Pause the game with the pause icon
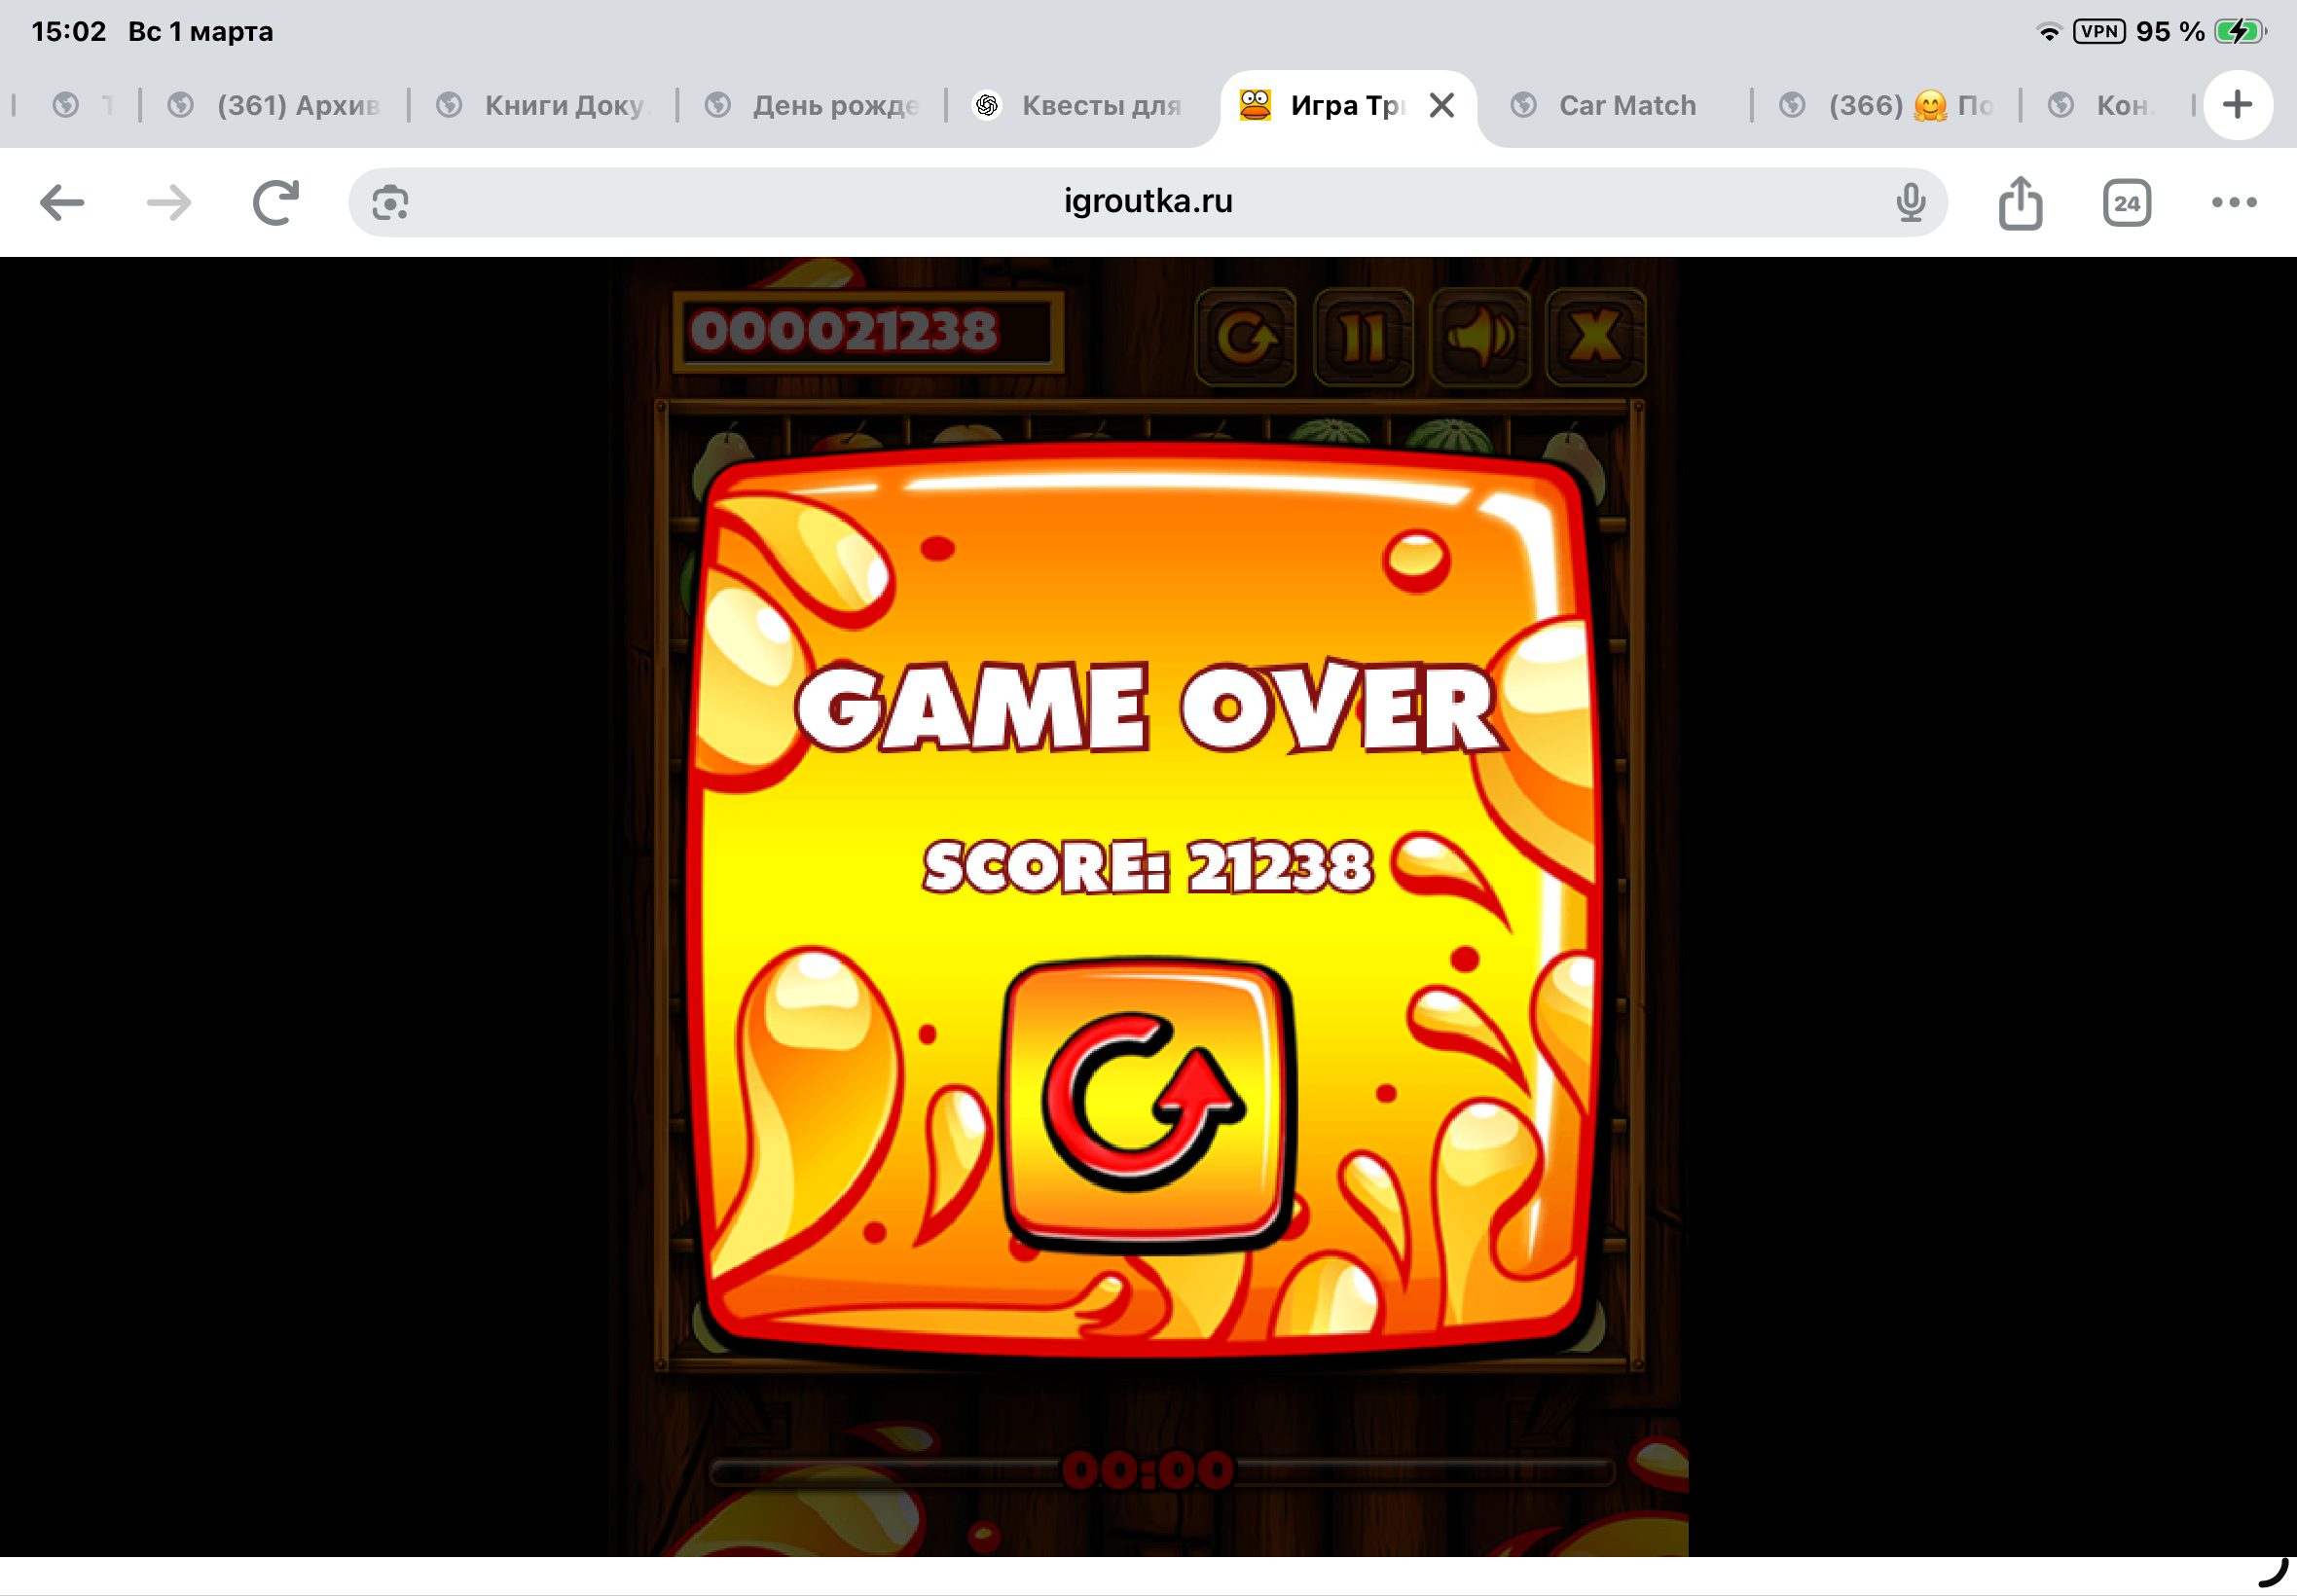Image resolution: width=2297 pixels, height=1596 pixels. tap(1363, 337)
